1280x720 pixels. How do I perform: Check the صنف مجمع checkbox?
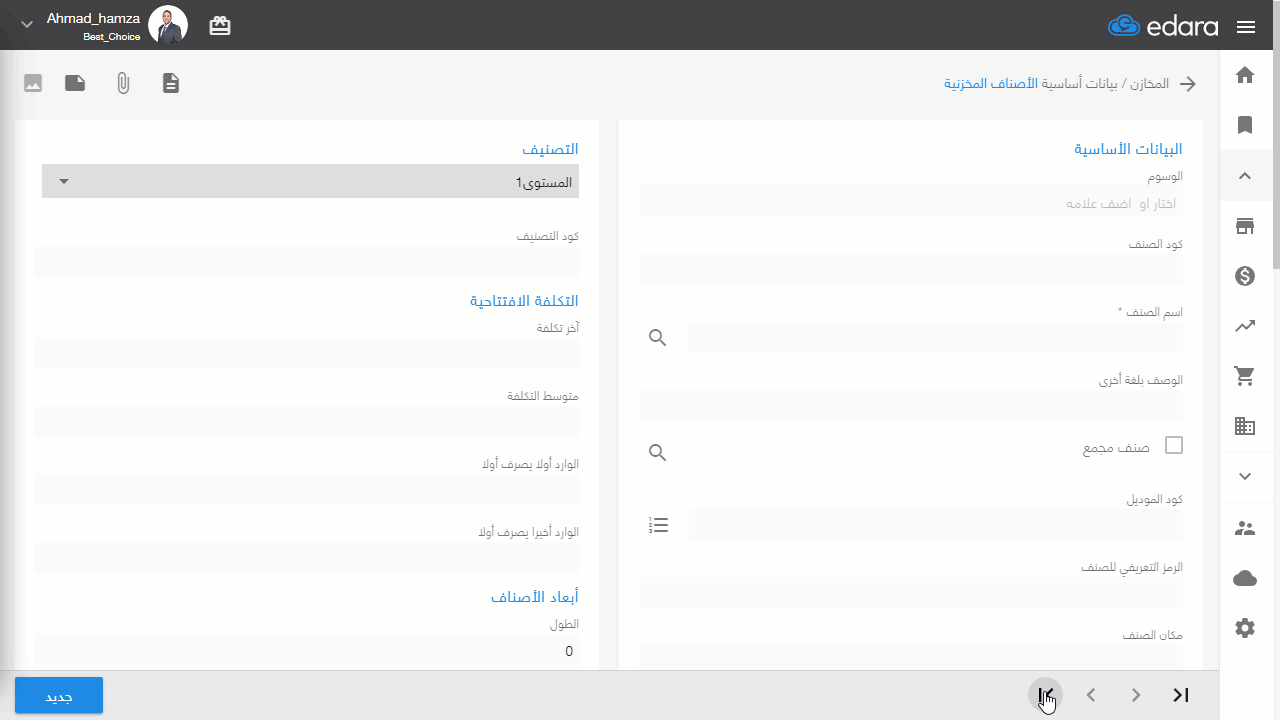coord(1174,445)
